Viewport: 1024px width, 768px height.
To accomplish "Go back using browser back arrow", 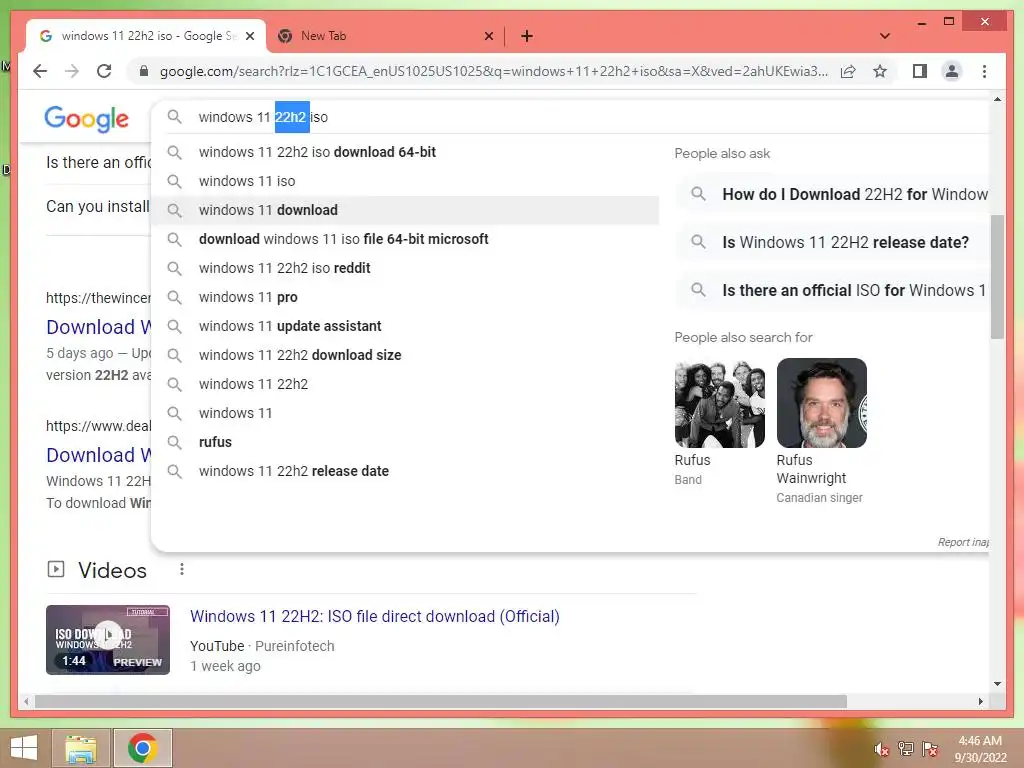I will pos(40,71).
